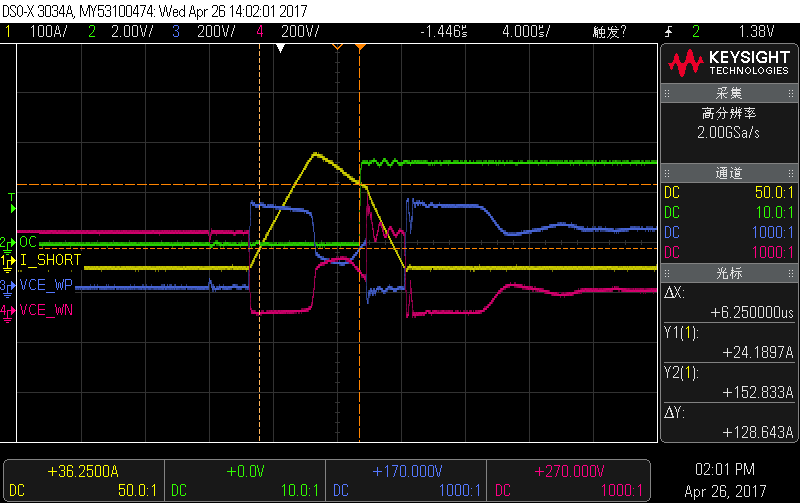Viewport: 800px width, 503px height.
Task: Click the blue 1000:1 probe ratio in 通道 panel
Action: coord(773,232)
